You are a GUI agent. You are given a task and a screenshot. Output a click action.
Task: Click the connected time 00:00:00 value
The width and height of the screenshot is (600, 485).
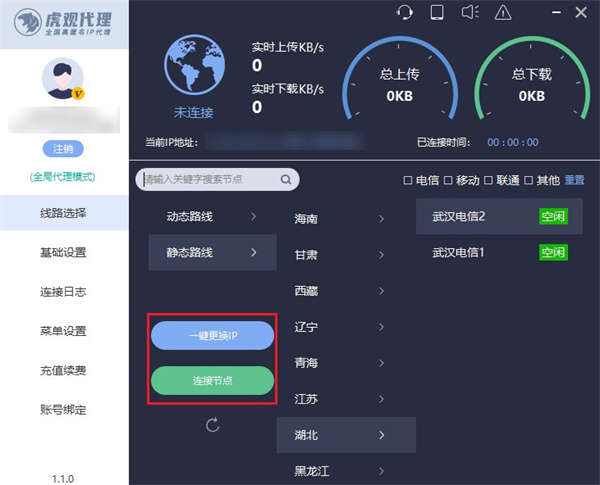(x=513, y=142)
